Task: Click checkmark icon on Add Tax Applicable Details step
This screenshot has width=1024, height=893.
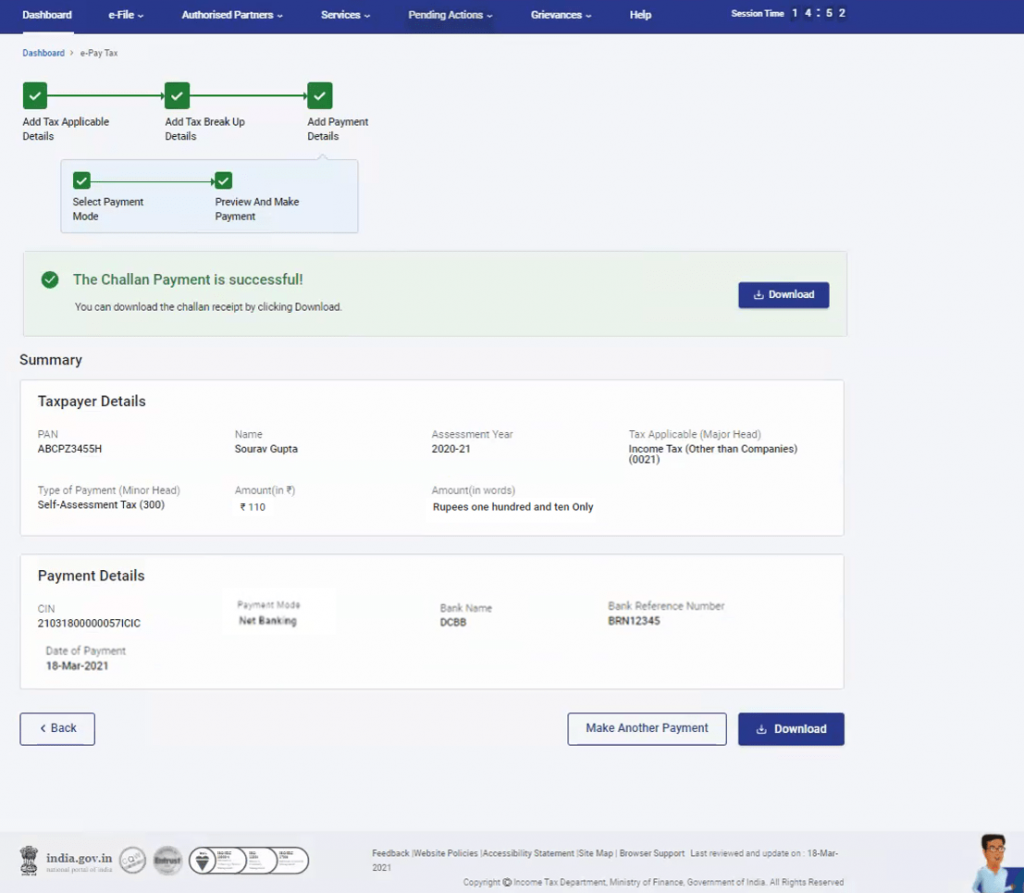Action: point(34,94)
